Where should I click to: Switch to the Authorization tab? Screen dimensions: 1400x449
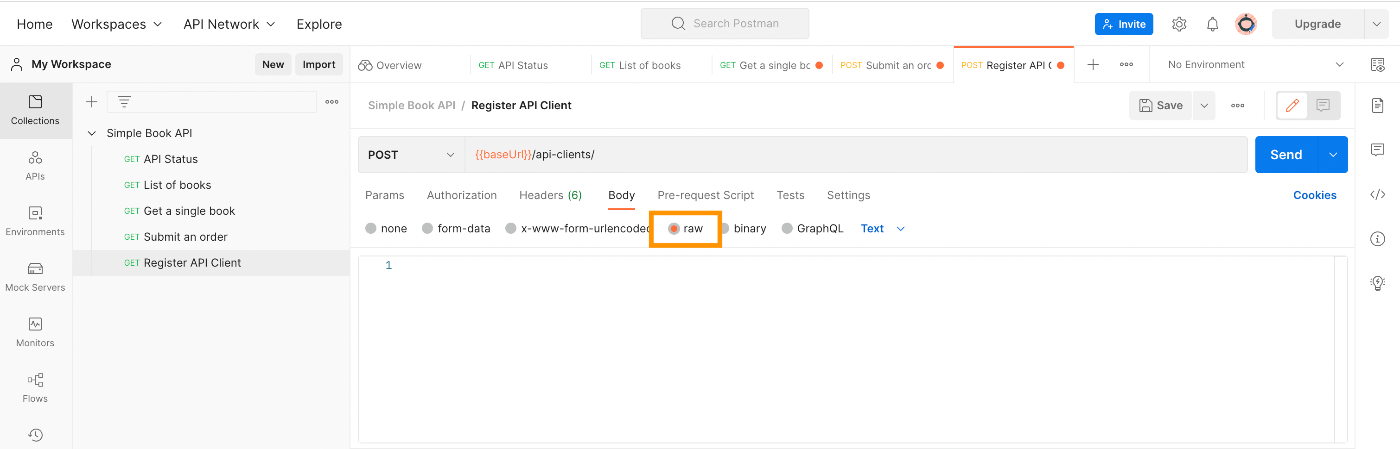(461, 195)
